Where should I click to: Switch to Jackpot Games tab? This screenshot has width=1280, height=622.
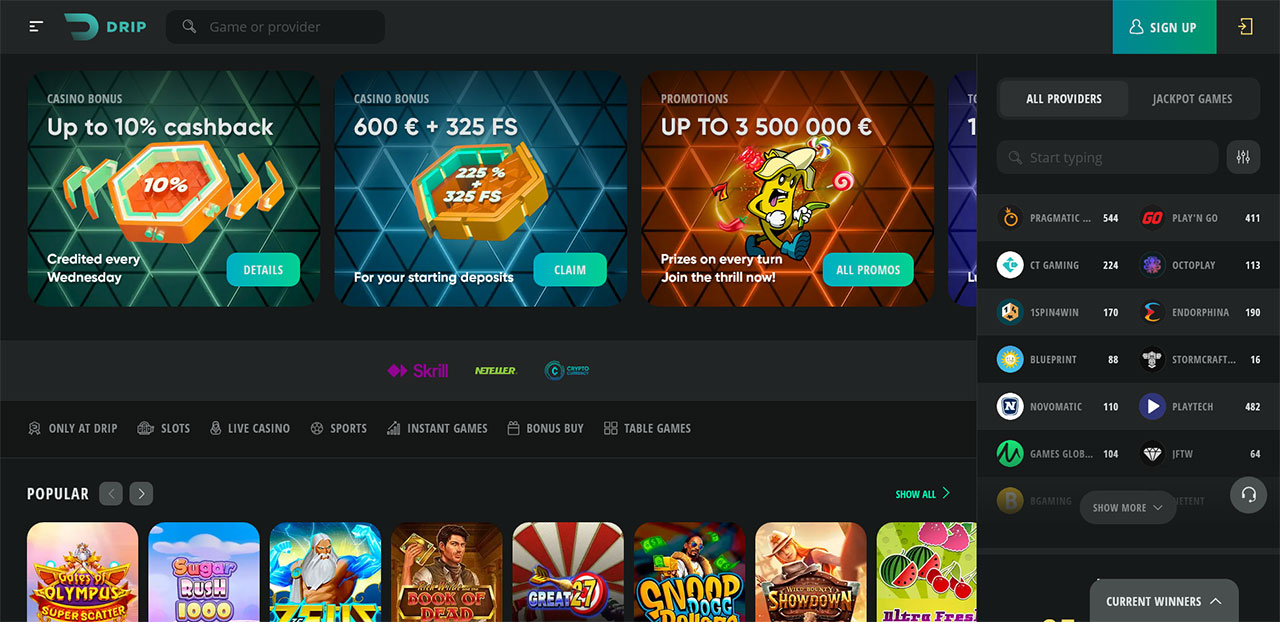(x=1192, y=99)
